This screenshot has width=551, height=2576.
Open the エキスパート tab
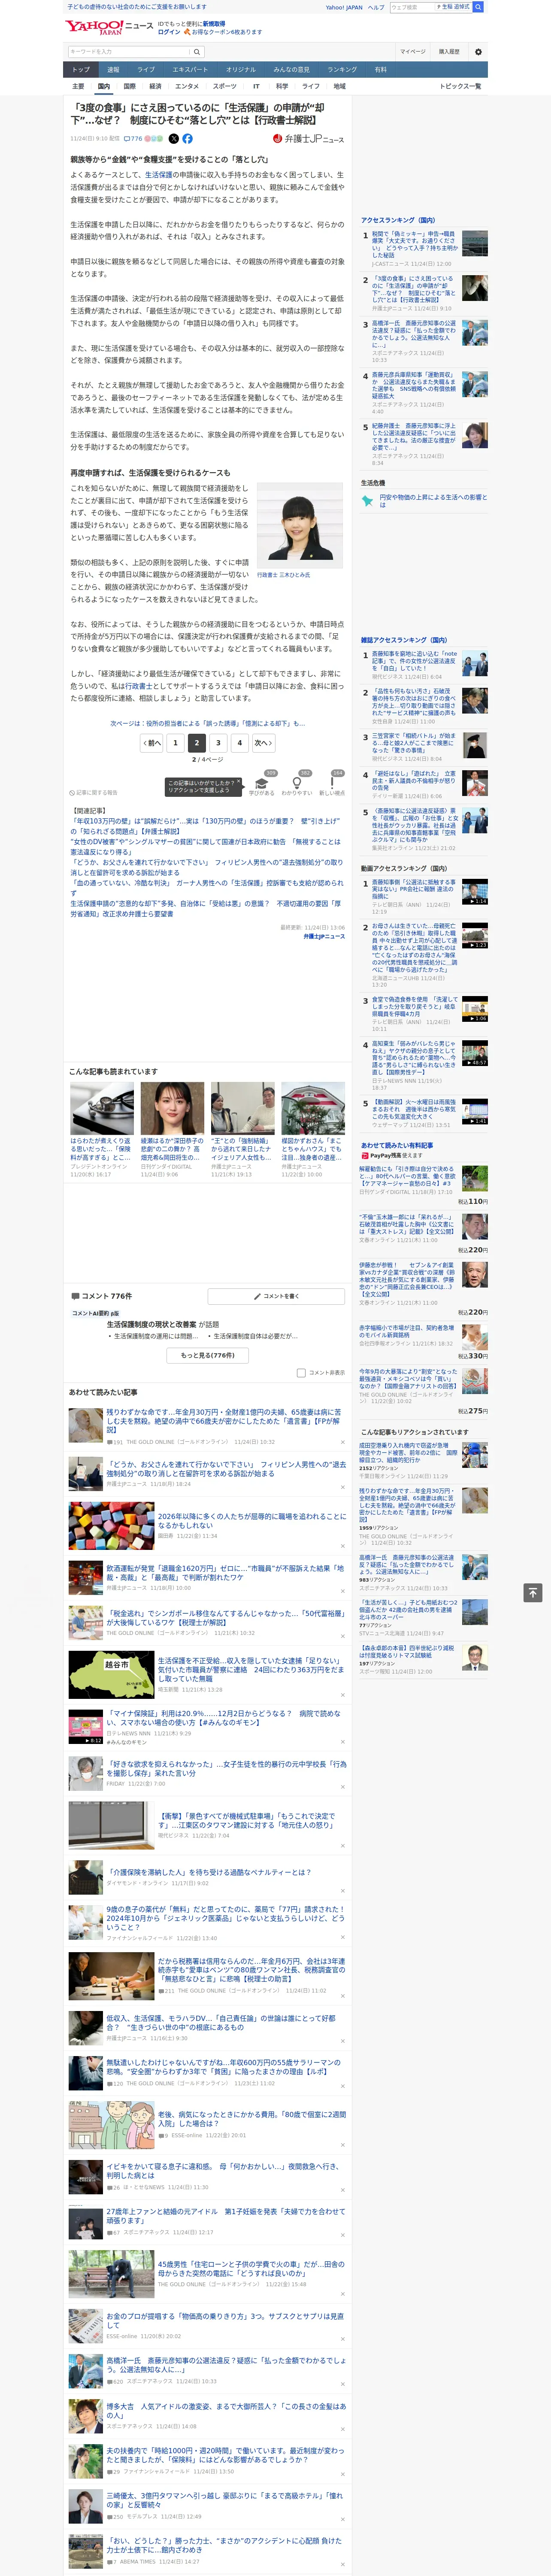190,70
